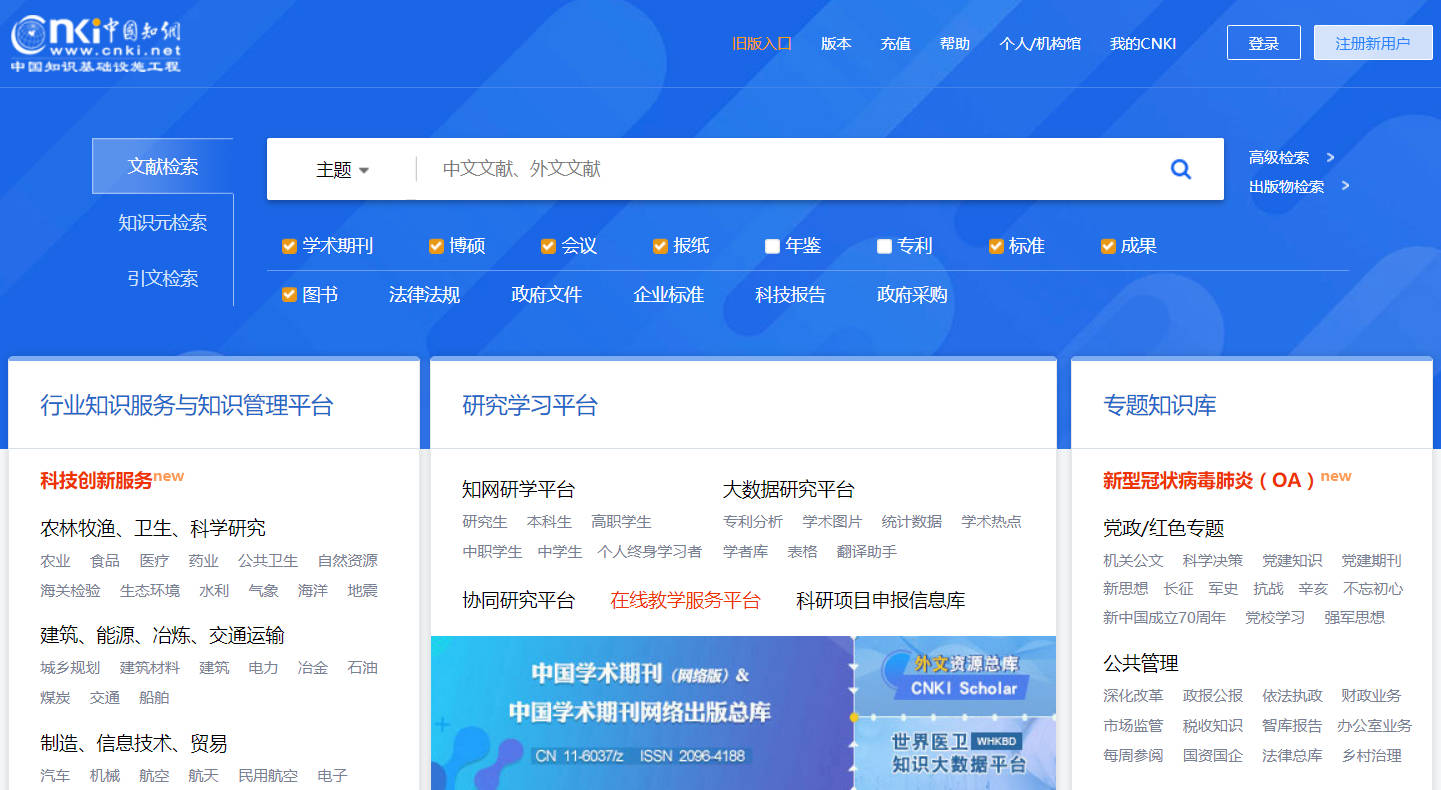Open the 科技报告 database link
This screenshot has height=790, width=1441.
[x=790, y=295]
